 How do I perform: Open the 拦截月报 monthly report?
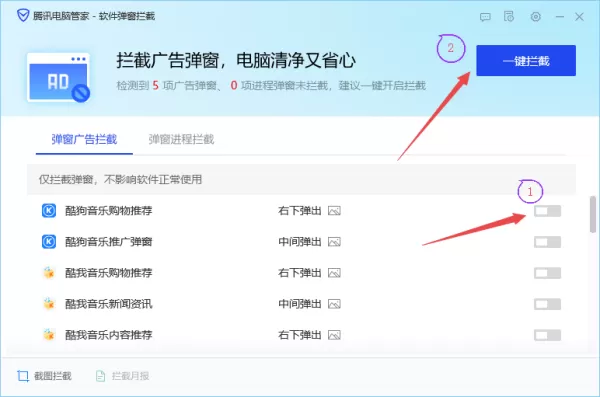pos(122,376)
